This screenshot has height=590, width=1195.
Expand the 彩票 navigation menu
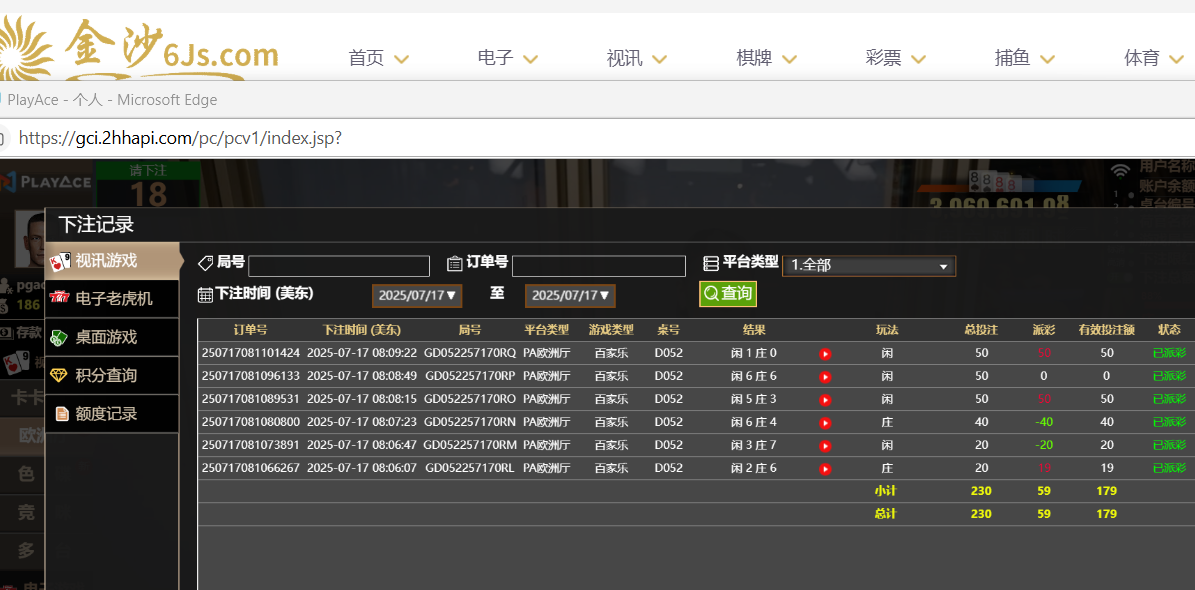895,58
